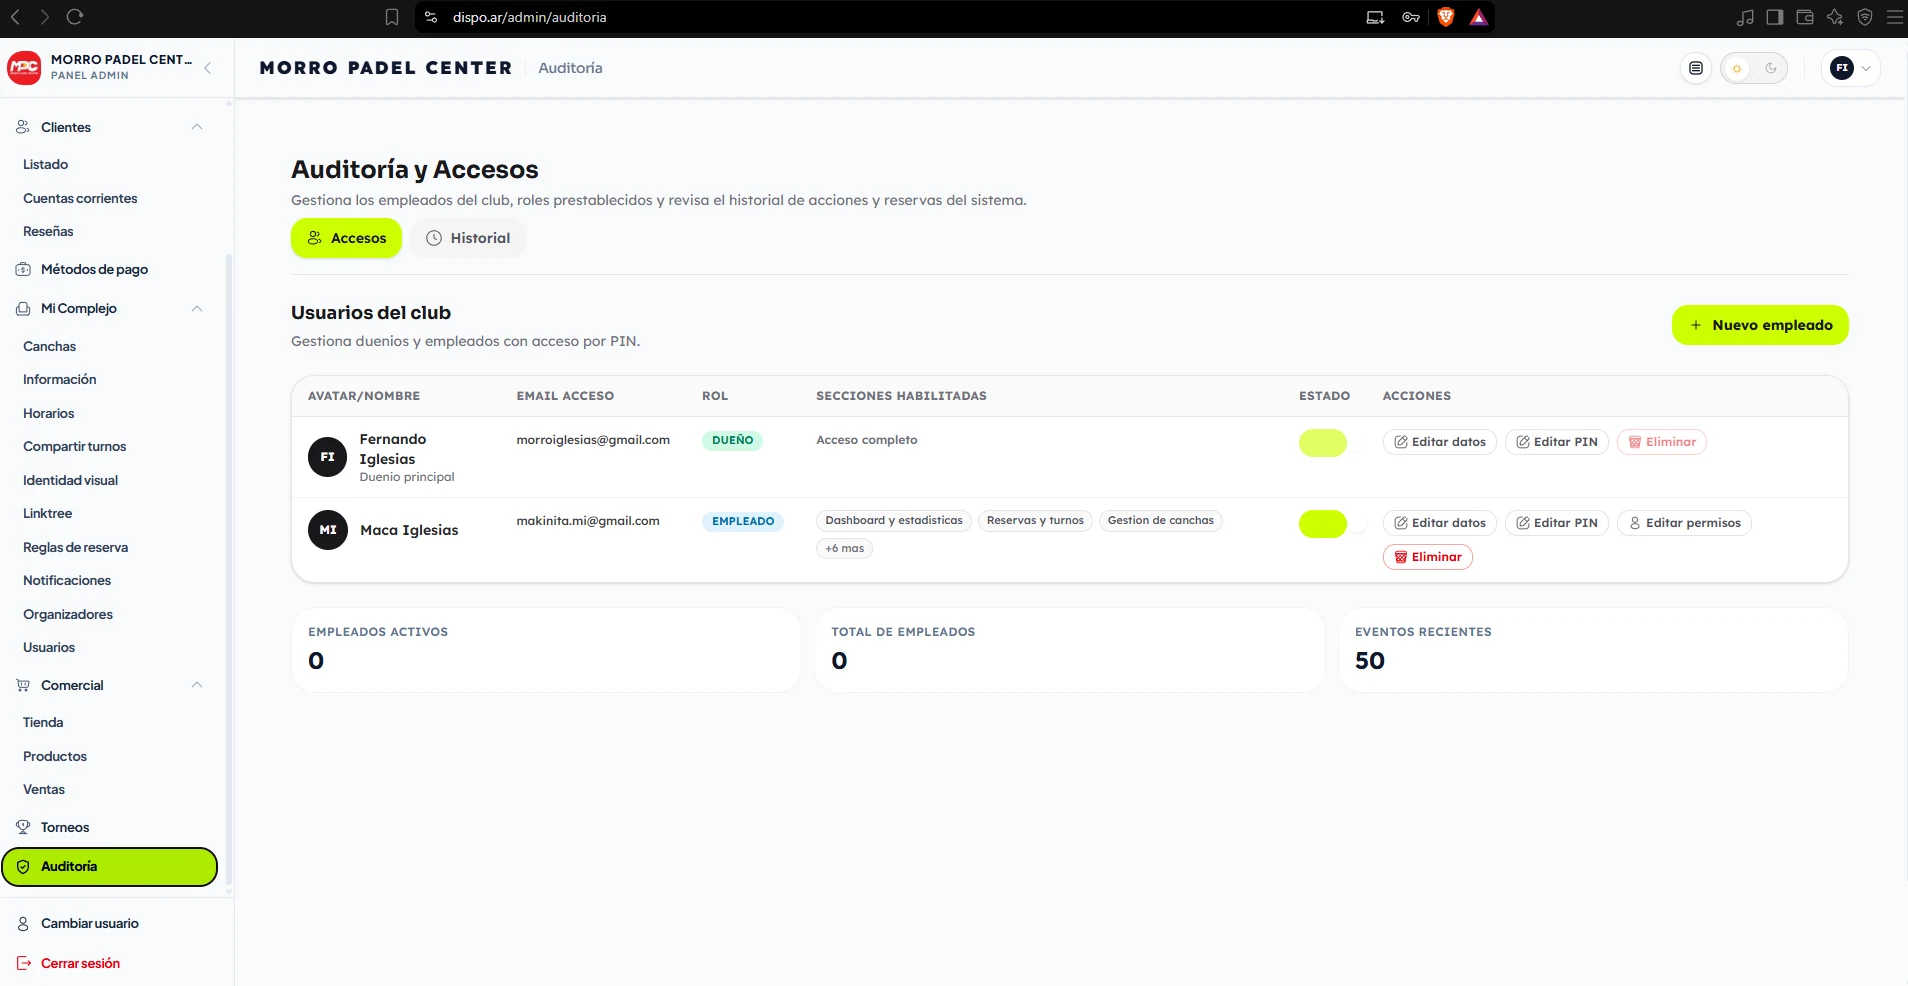This screenshot has height=986, width=1908.
Task: Open the browser hamburger menu
Action: pos(1894,17)
